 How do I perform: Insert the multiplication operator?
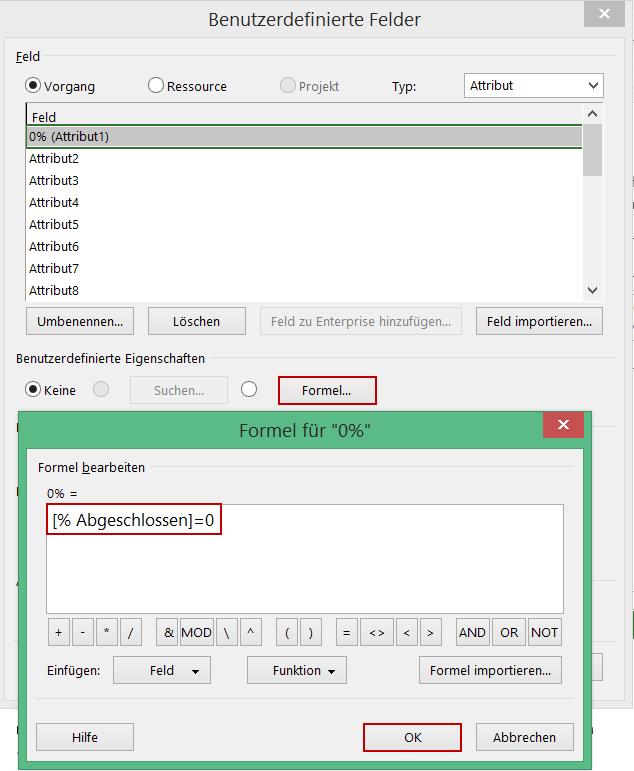coord(107,632)
